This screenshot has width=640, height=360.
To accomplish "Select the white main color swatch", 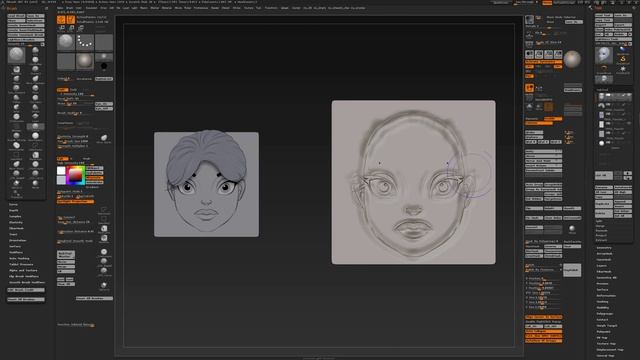I will coord(61,171).
